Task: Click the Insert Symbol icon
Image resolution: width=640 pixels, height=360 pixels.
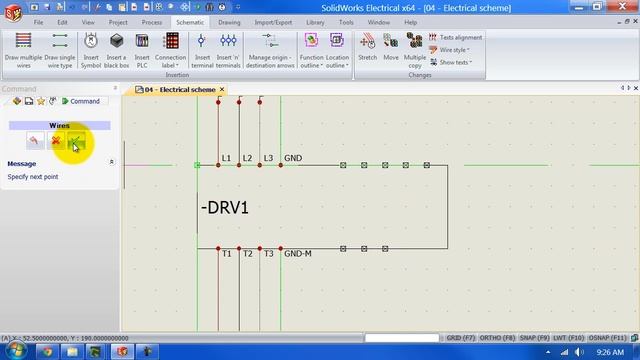Action: pyautogui.click(x=91, y=50)
